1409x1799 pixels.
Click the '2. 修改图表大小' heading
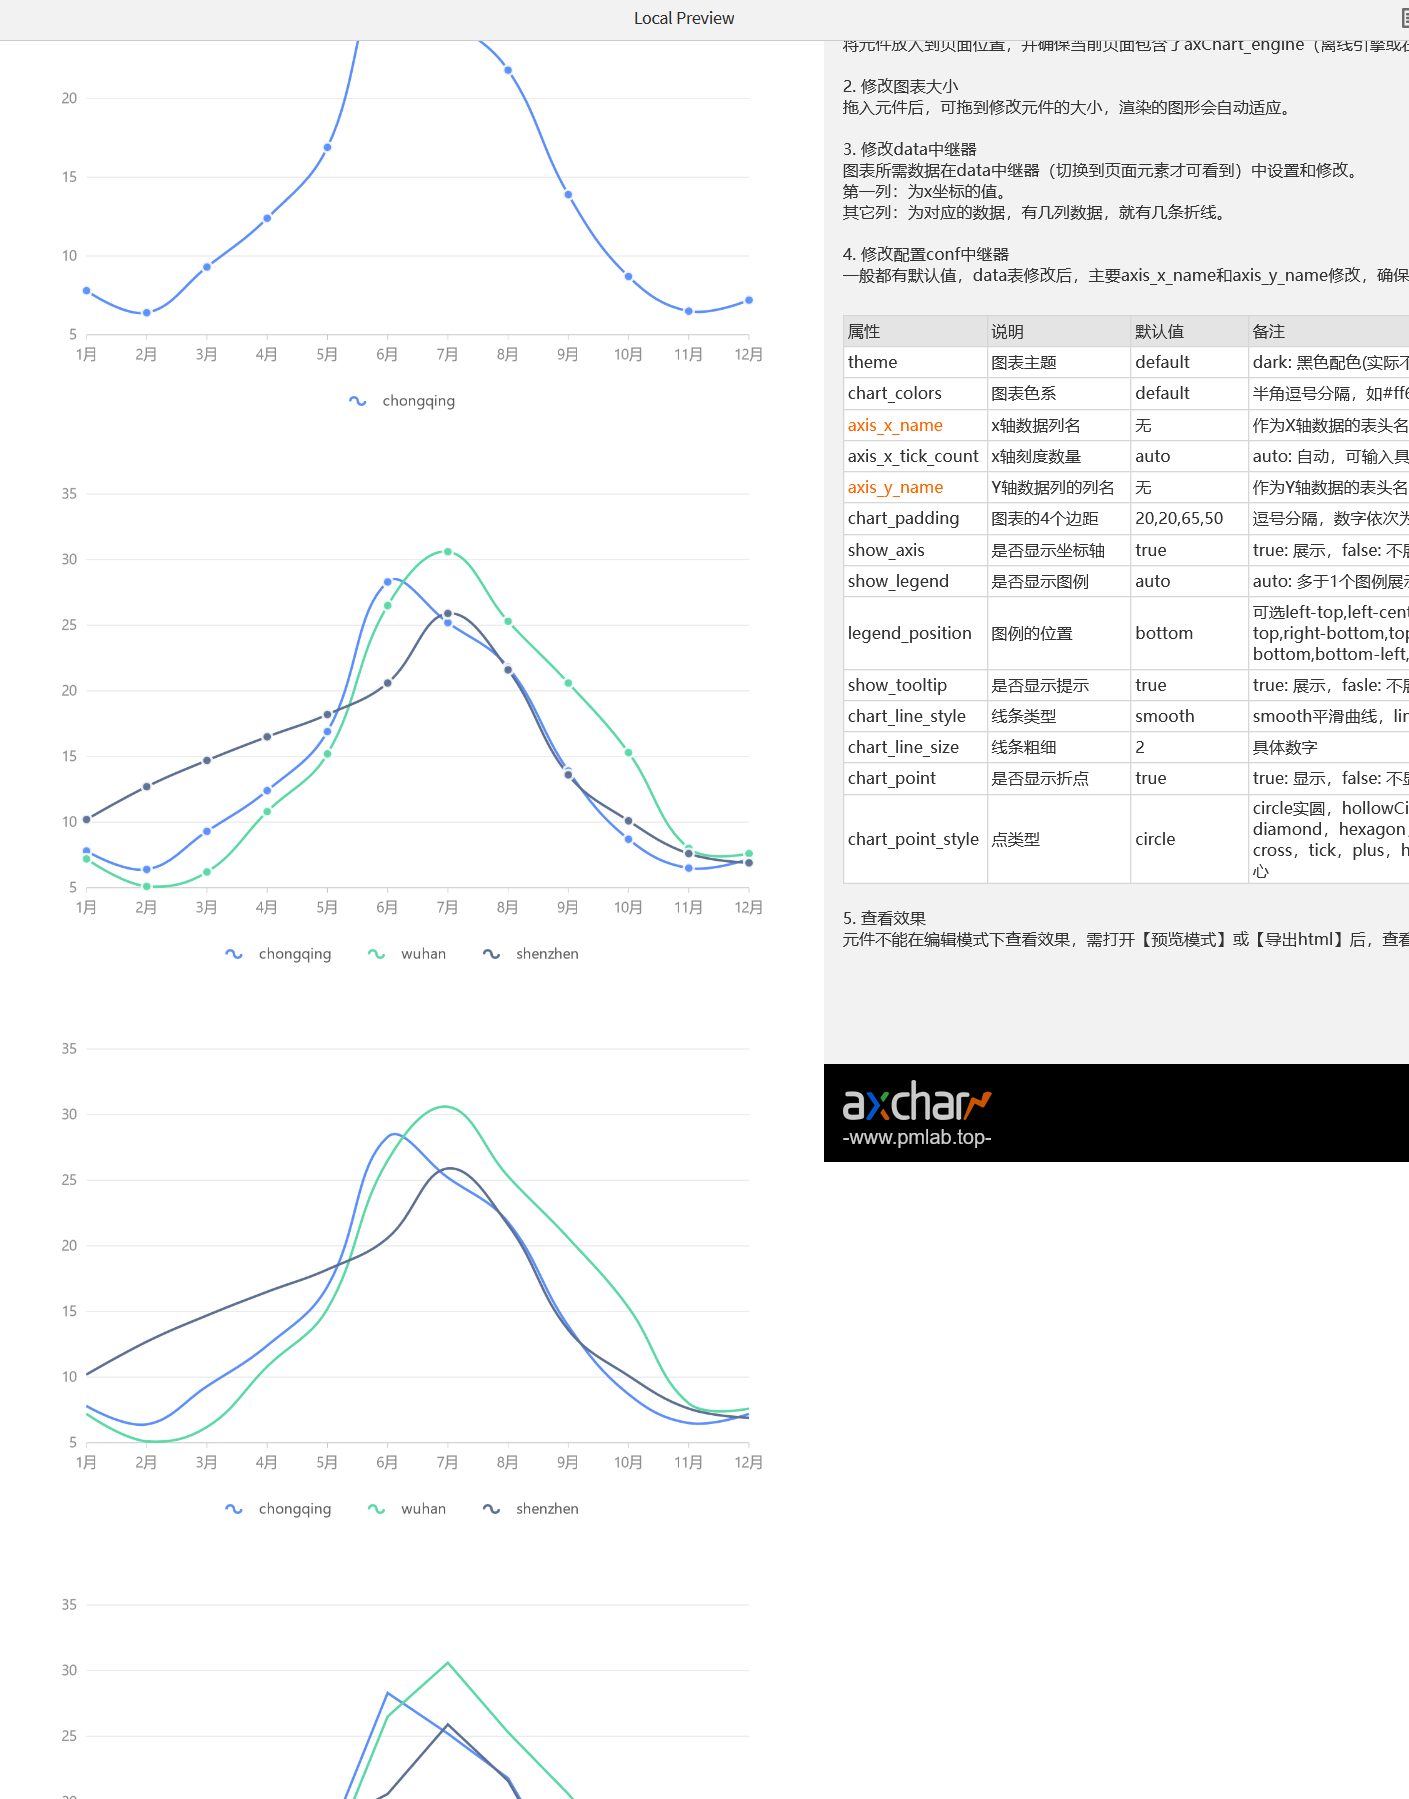point(900,86)
